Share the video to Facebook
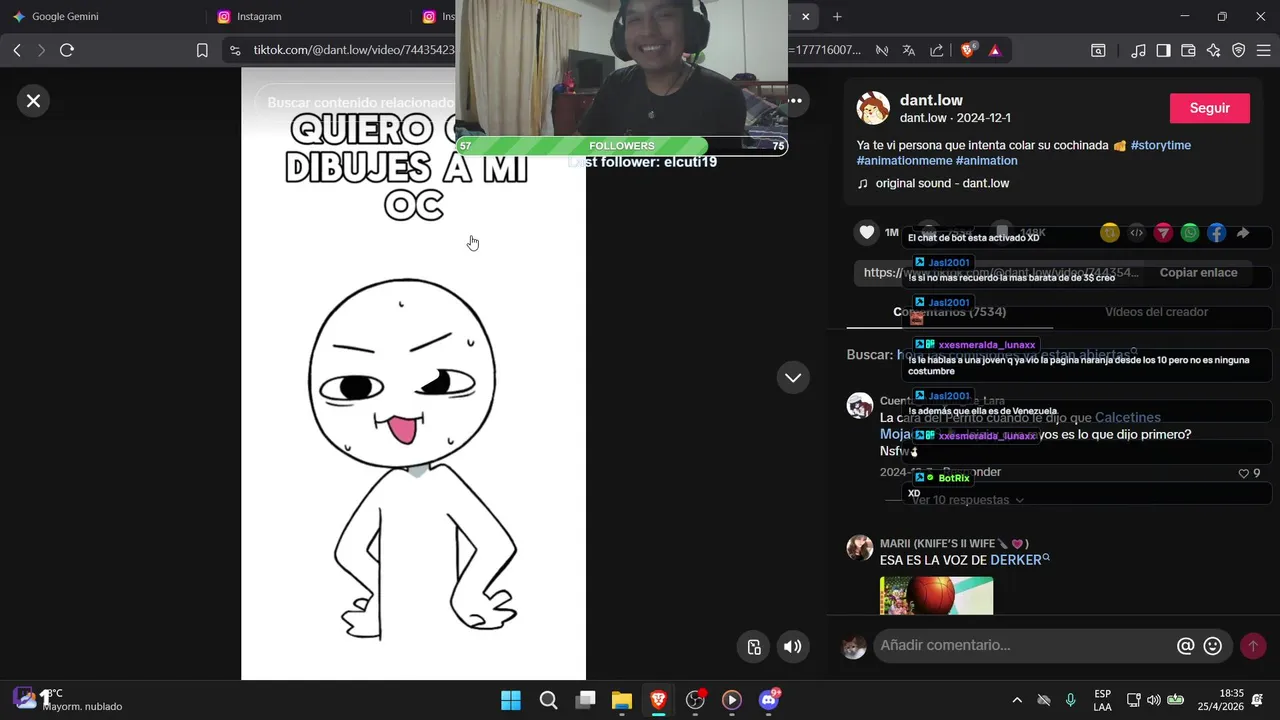 point(1216,233)
